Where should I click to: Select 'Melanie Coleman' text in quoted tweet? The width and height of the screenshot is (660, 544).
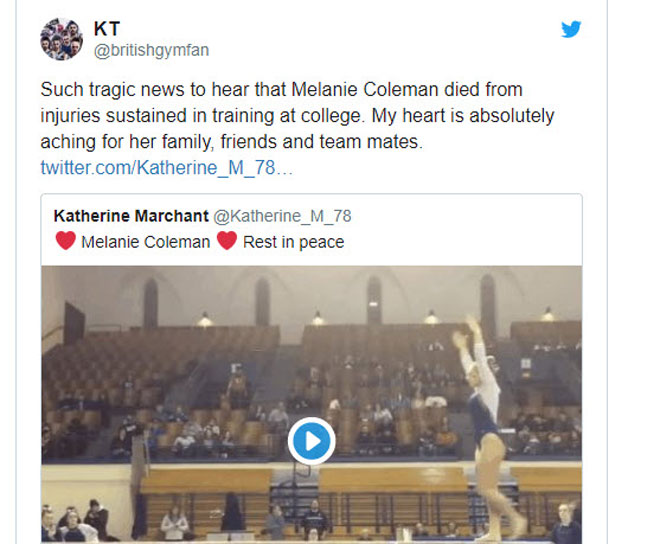[x=146, y=242]
